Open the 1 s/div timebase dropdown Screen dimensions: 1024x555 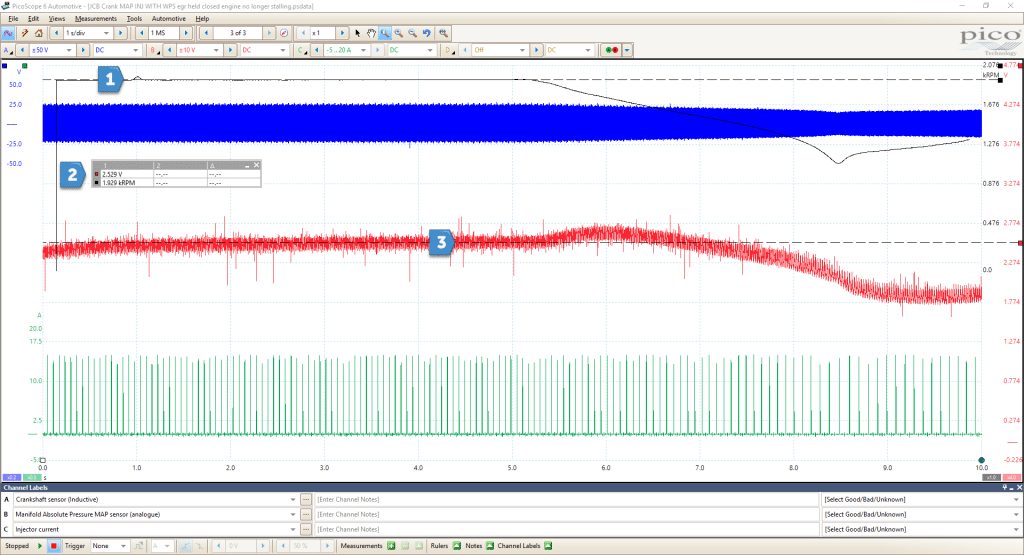(88, 33)
